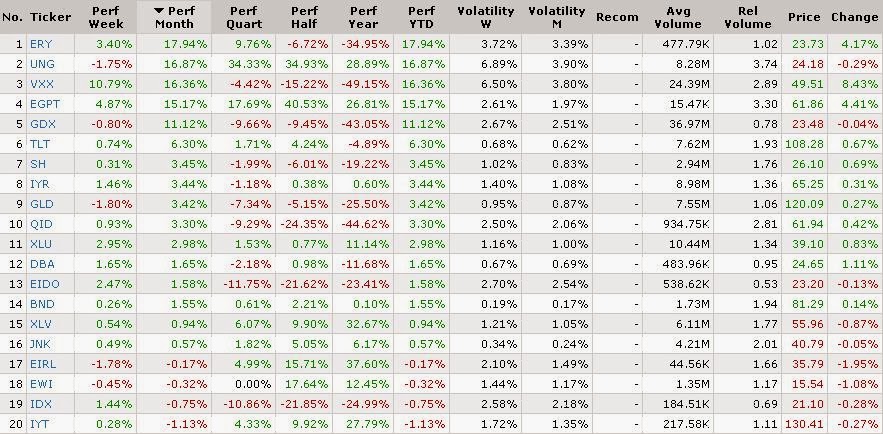The height and width of the screenshot is (434, 883).
Task: Sort by Perf Quart column
Action: [x=244, y=17]
